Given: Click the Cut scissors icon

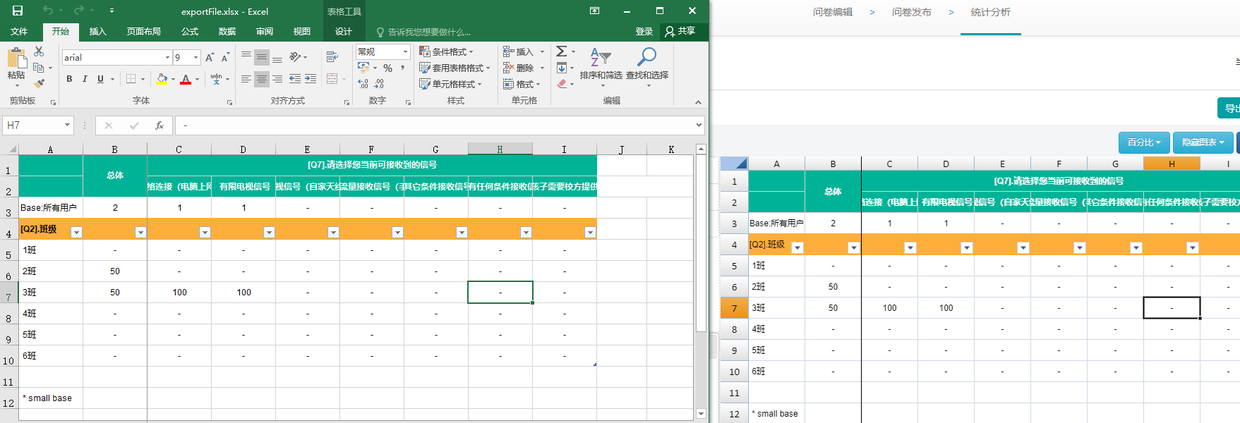Looking at the screenshot, I should (x=38, y=51).
